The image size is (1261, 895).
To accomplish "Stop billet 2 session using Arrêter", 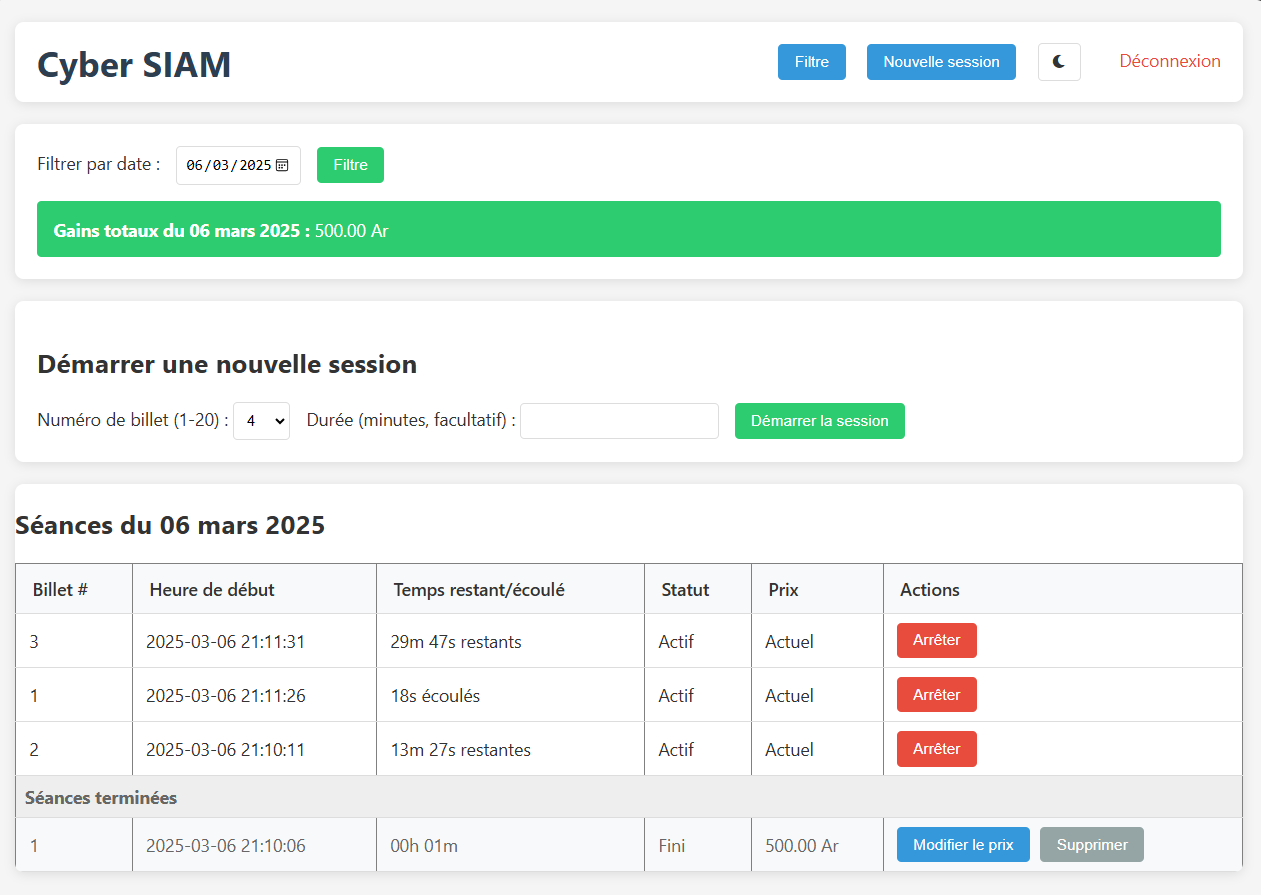I will pos(936,749).
